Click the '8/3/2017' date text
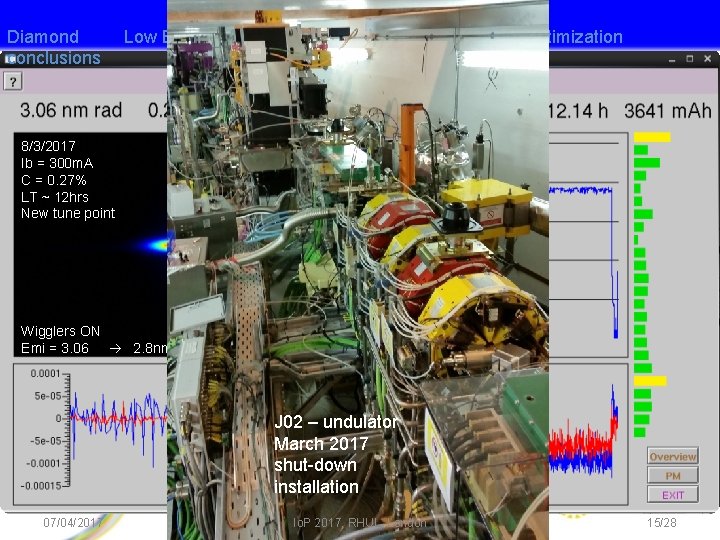Image resolution: width=720 pixels, height=540 pixels. coord(48,146)
